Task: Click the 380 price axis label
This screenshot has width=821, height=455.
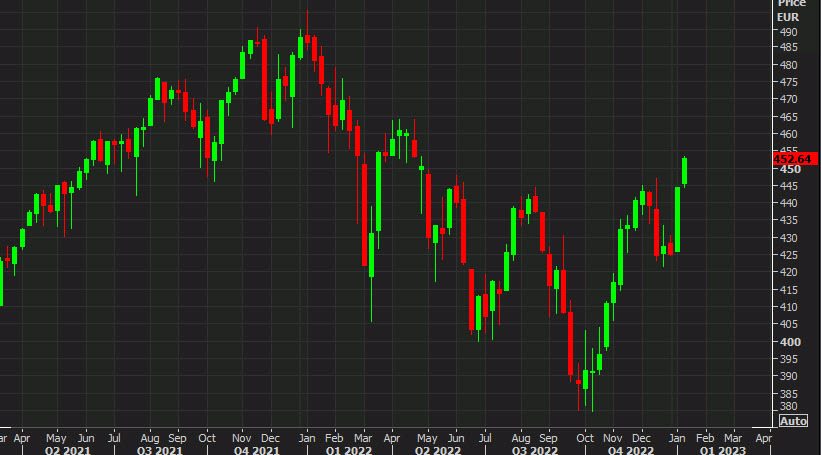Action: (x=789, y=406)
